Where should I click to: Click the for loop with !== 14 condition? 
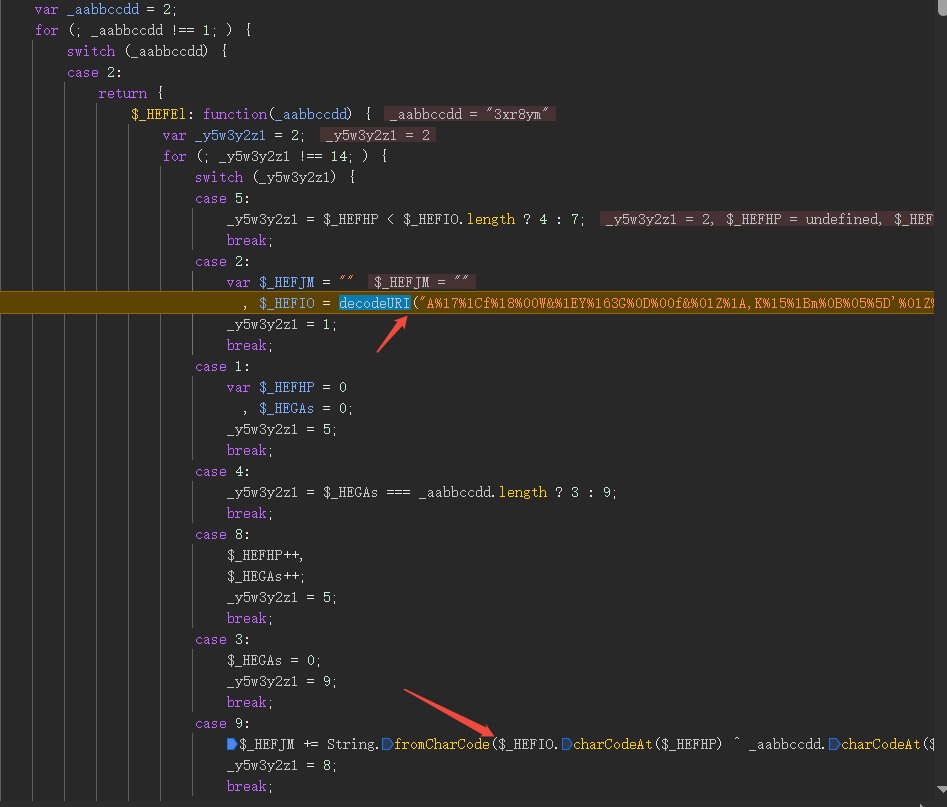point(275,156)
